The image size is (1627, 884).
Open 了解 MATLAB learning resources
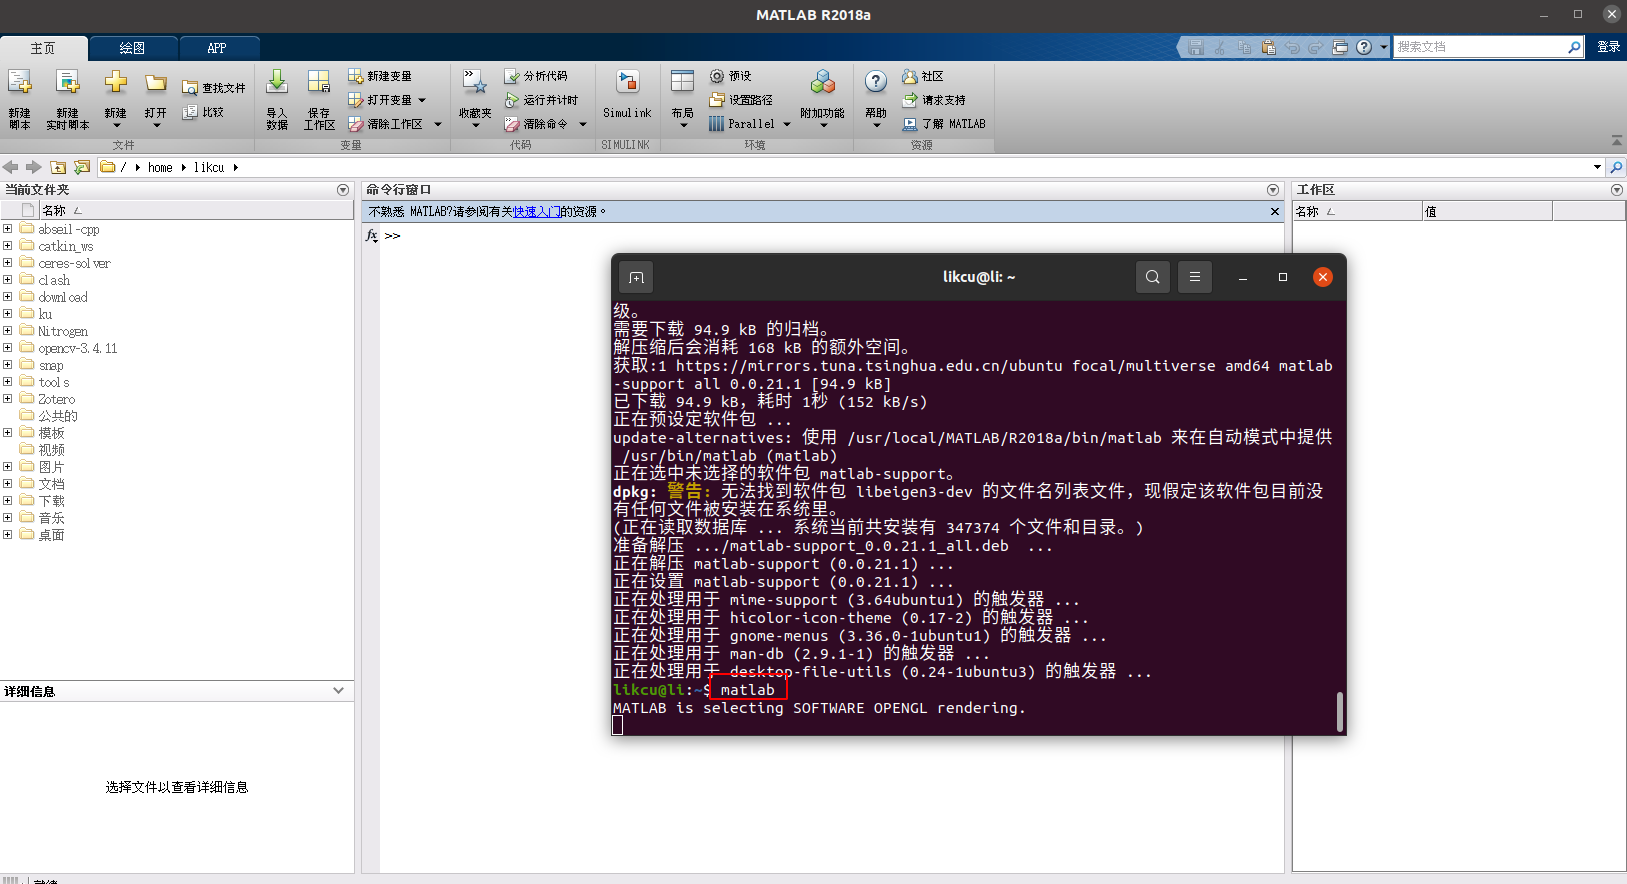[x=944, y=124]
